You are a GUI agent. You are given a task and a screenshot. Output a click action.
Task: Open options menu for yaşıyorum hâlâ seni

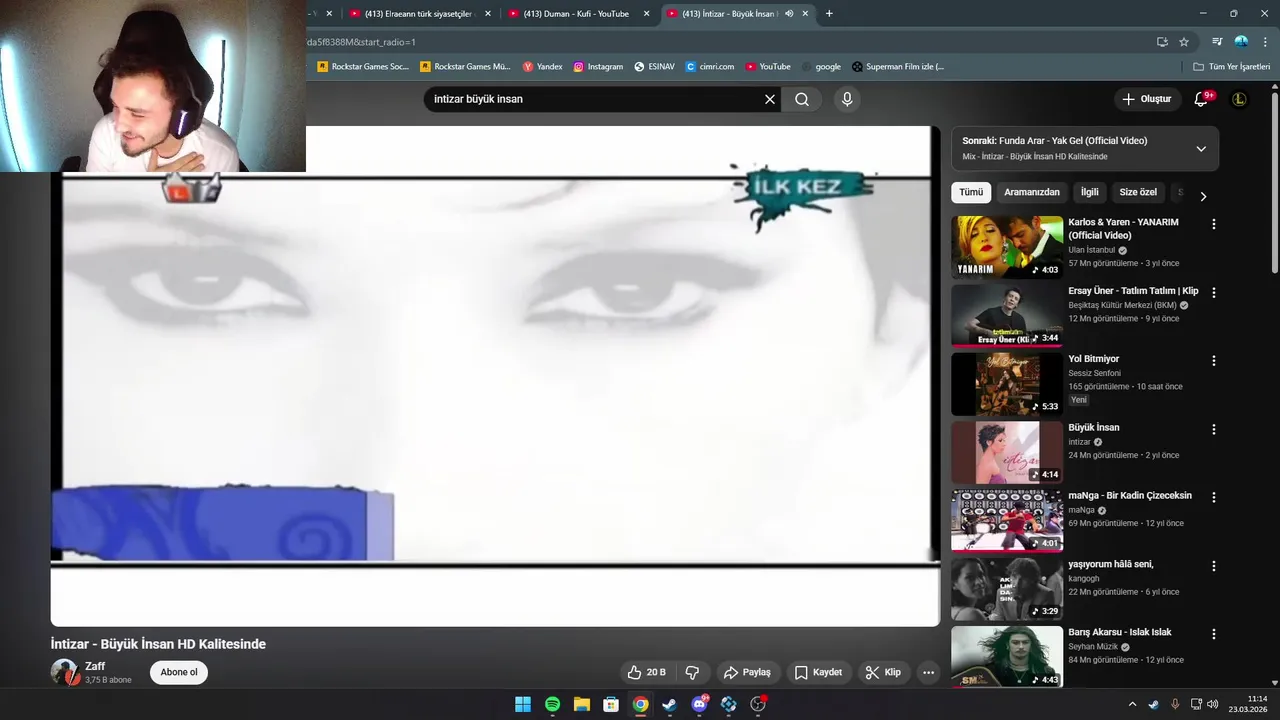tap(1214, 566)
